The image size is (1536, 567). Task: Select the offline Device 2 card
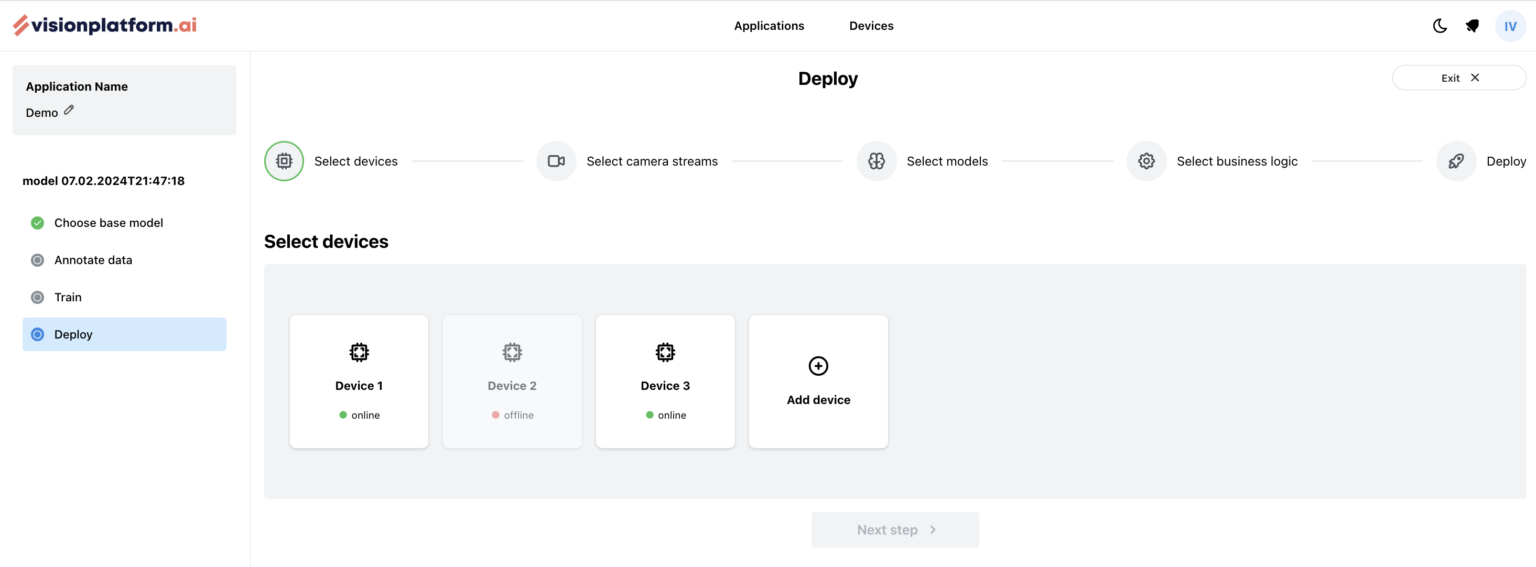click(512, 382)
